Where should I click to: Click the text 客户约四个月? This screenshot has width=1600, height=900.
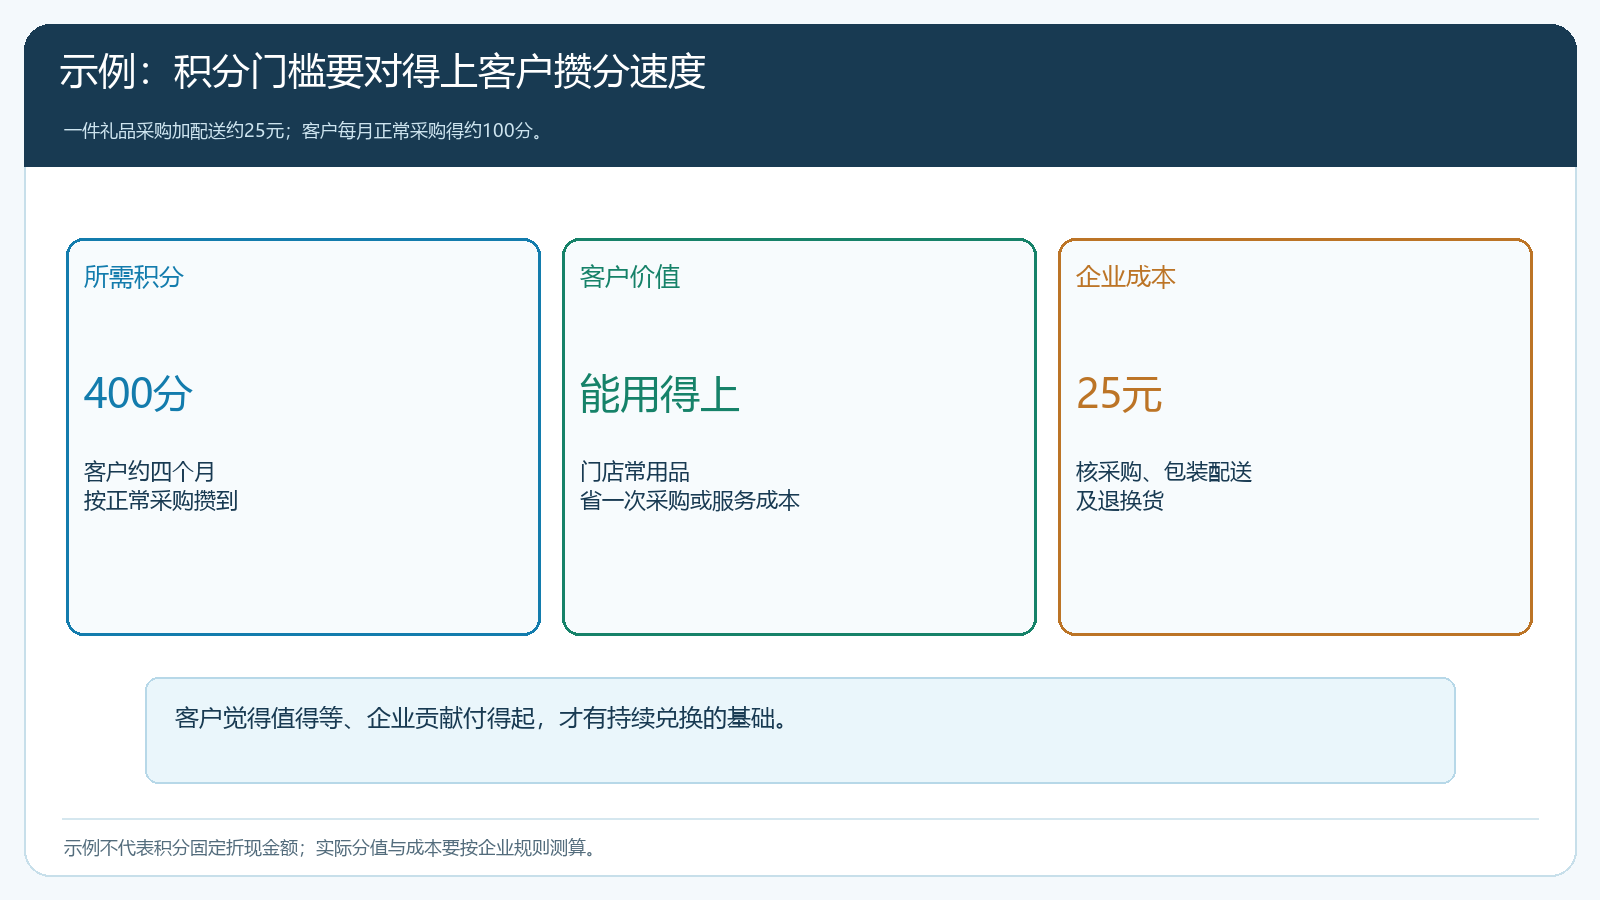(150, 472)
